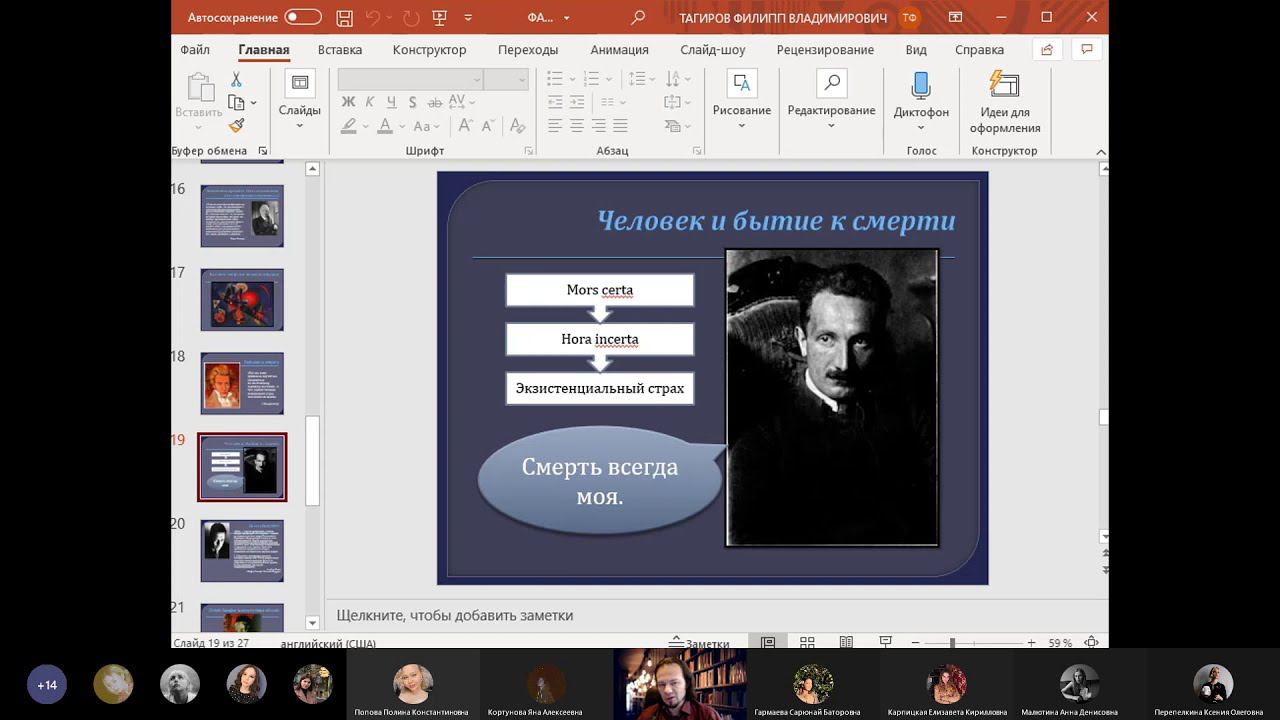Switch to slide sorter view icon
1280x720 pixels.
pos(807,643)
